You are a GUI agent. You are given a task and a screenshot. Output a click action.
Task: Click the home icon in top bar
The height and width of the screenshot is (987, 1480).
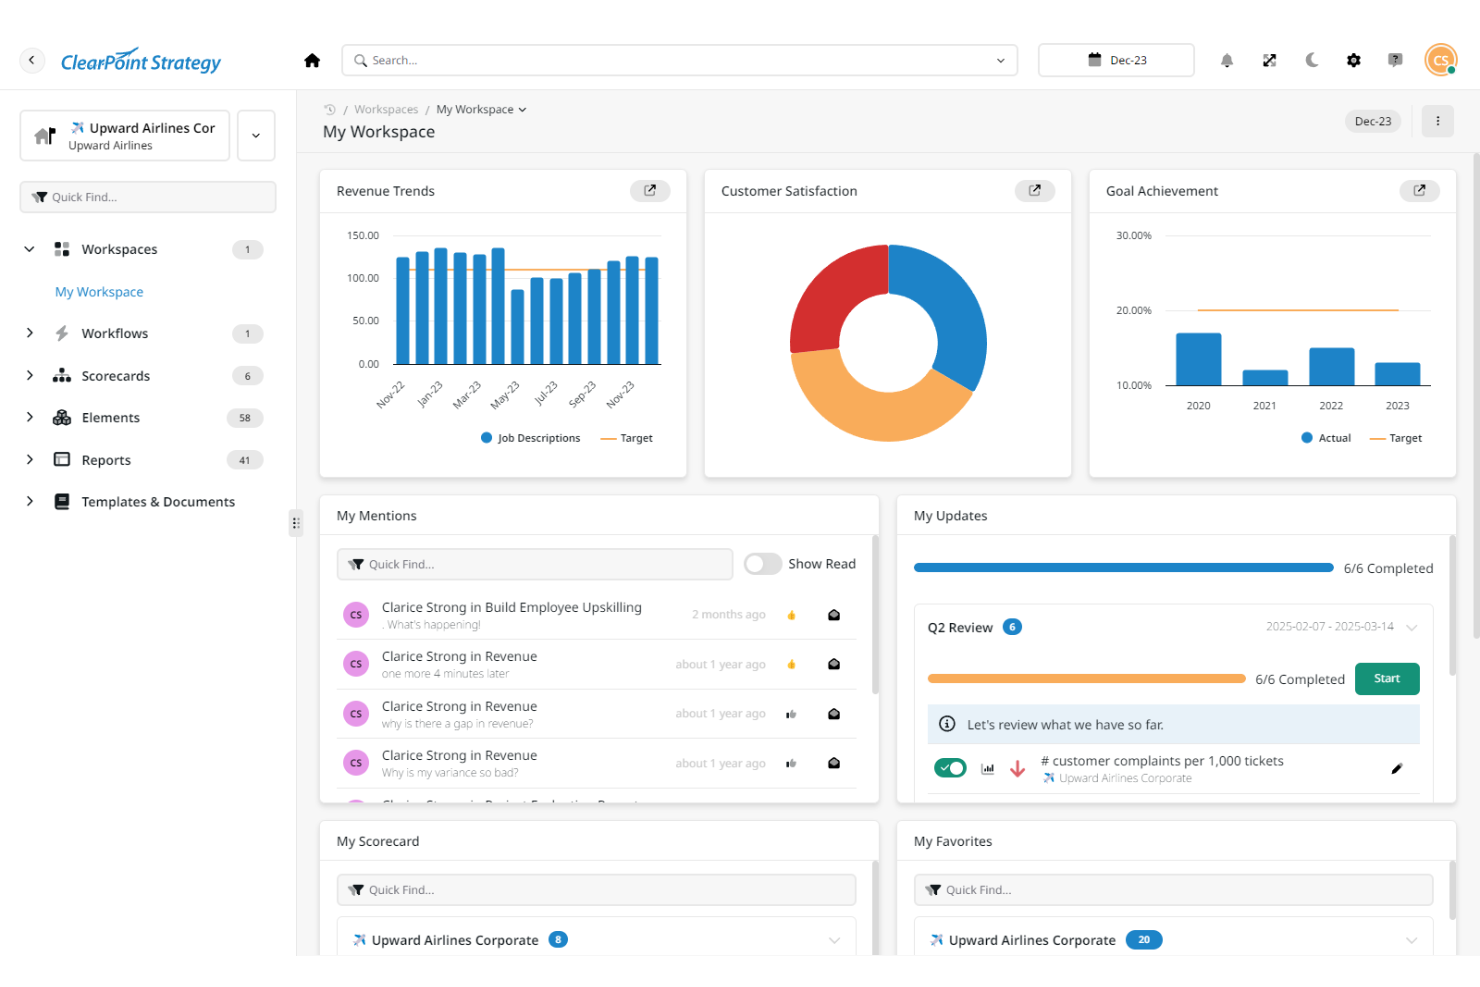[x=312, y=60]
